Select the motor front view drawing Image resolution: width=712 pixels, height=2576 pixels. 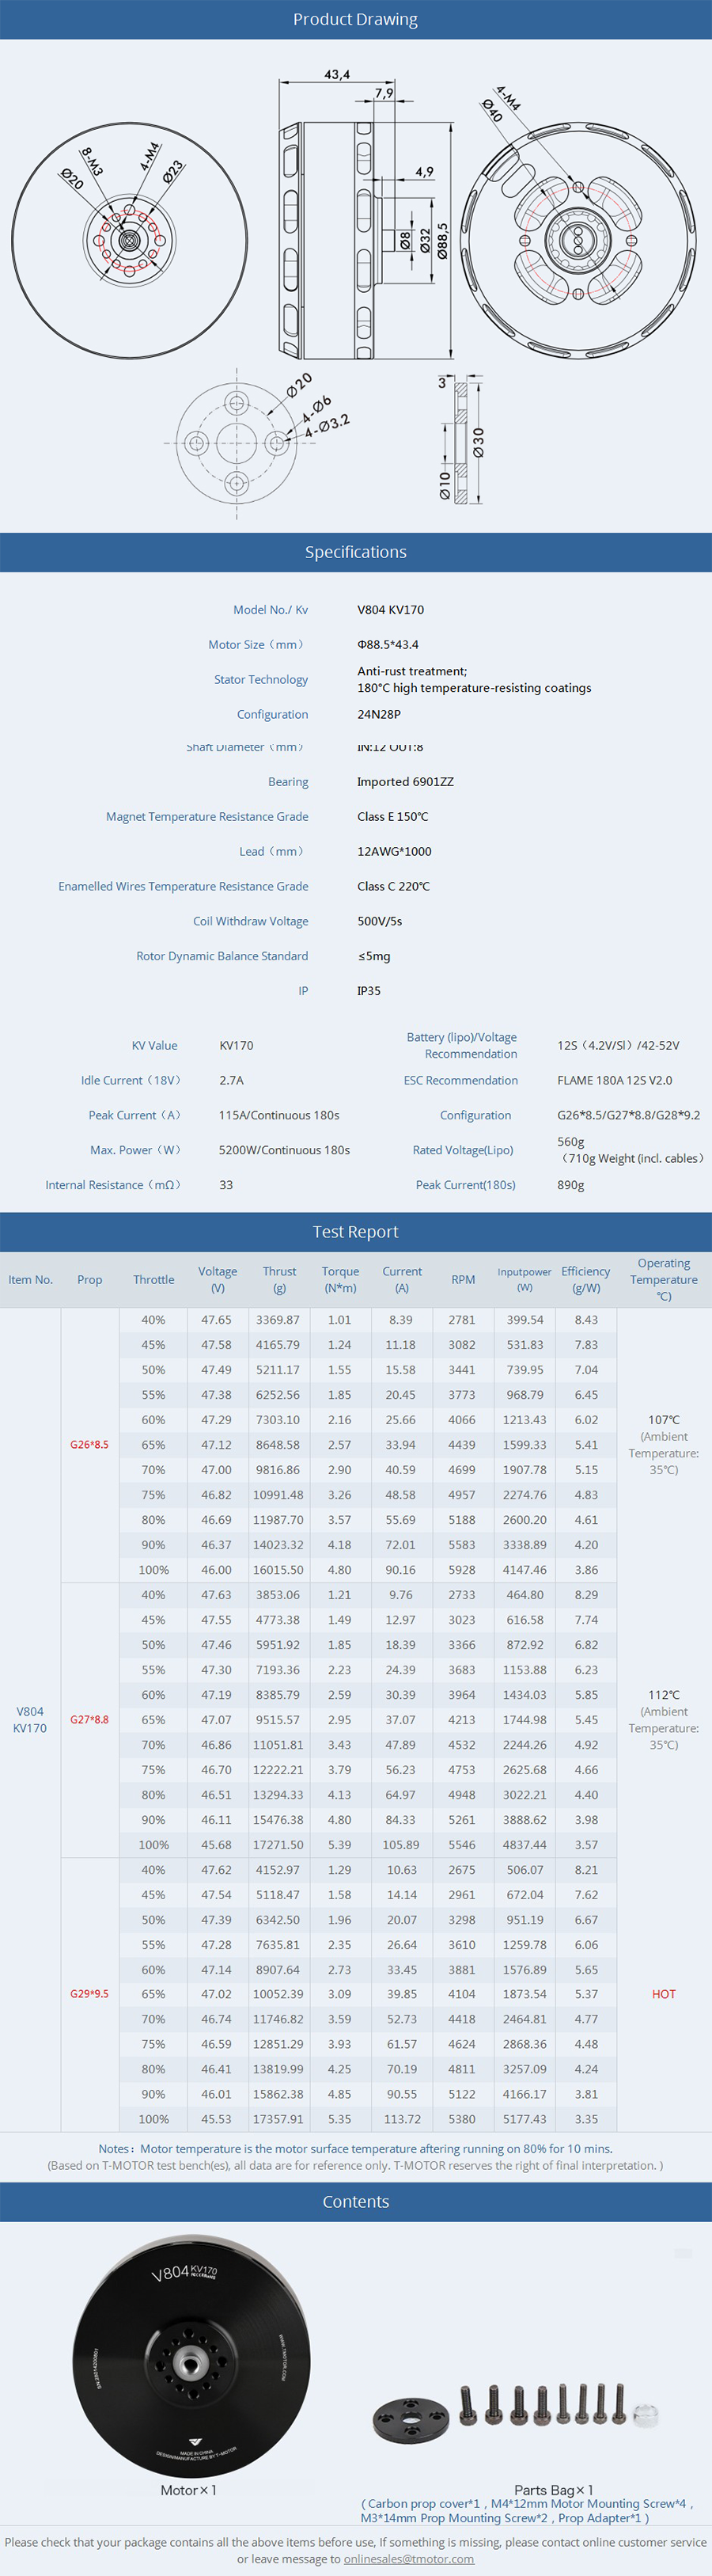129,240
